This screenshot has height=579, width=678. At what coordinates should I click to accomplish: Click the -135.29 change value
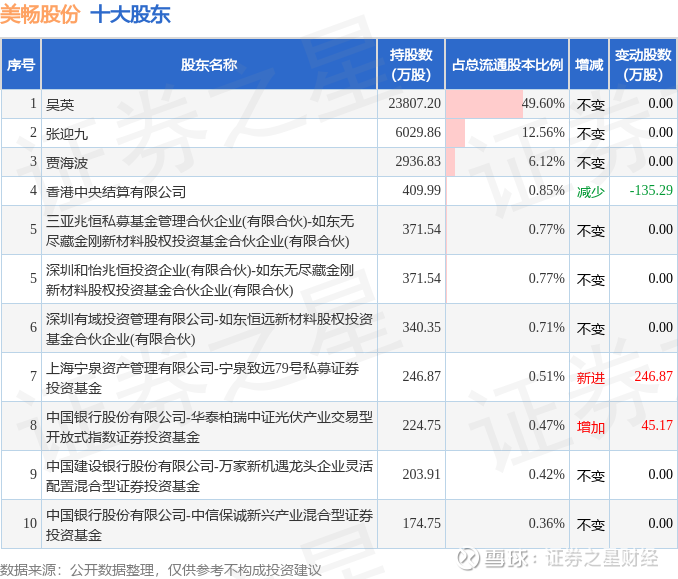(x=651, y=190)
